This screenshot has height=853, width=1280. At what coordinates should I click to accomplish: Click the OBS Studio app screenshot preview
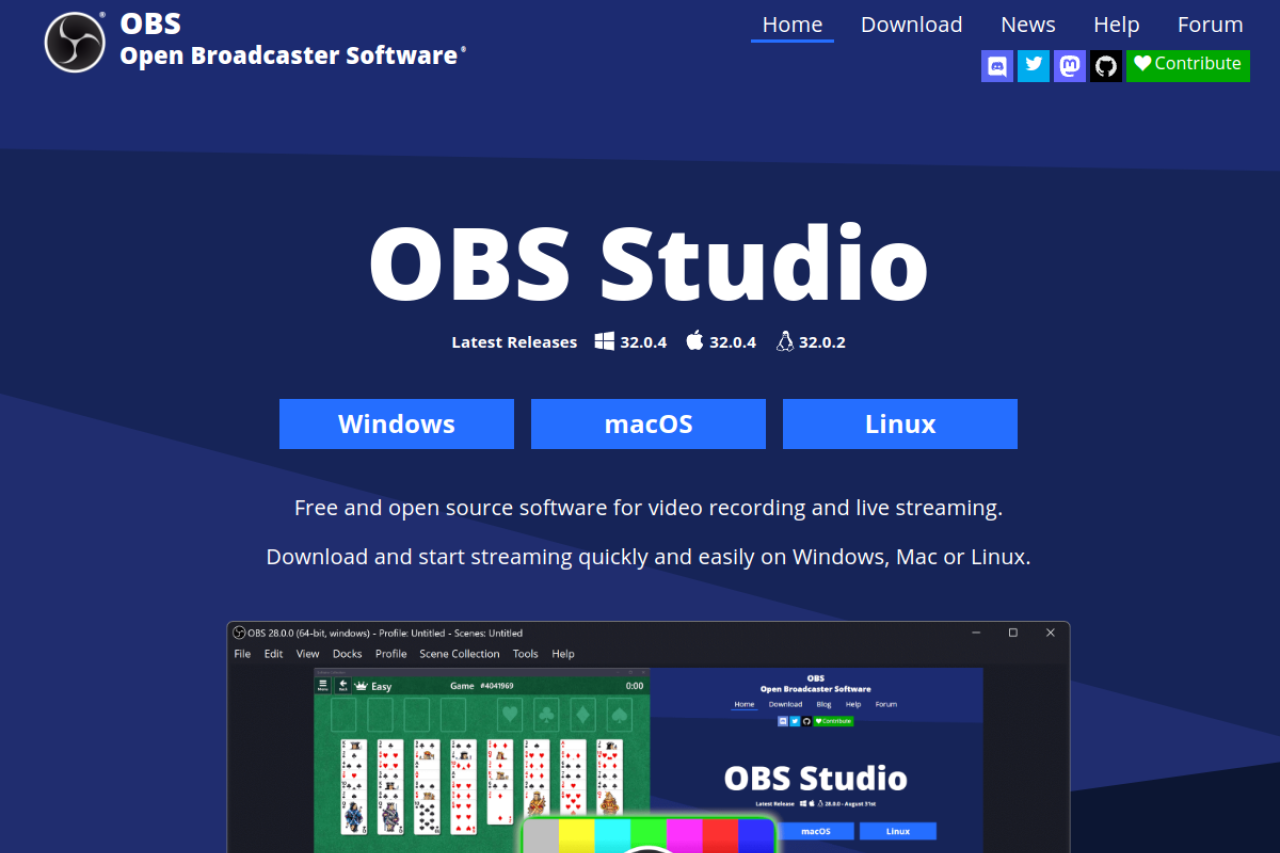click(648, 735)
